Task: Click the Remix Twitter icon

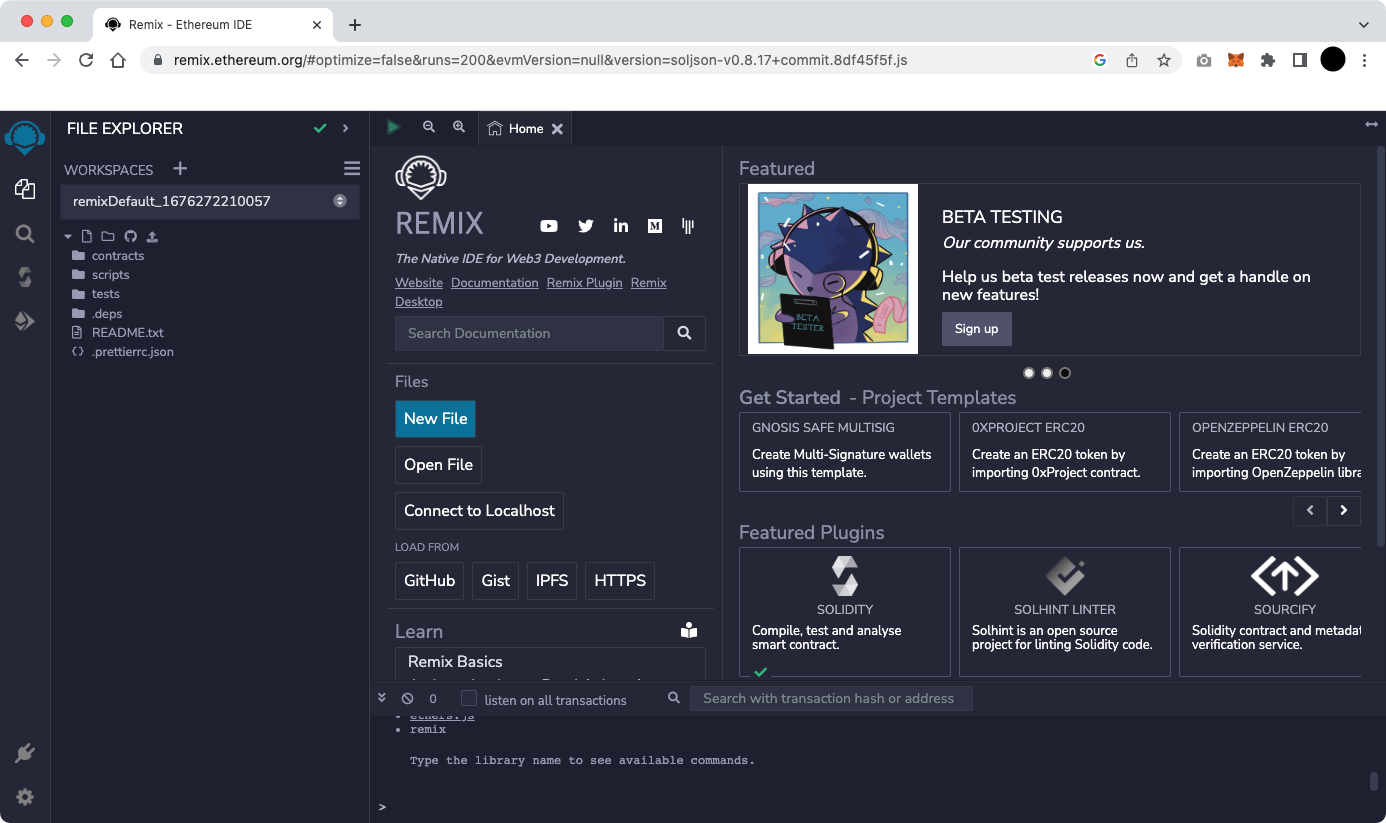Action: click(586, 226)
